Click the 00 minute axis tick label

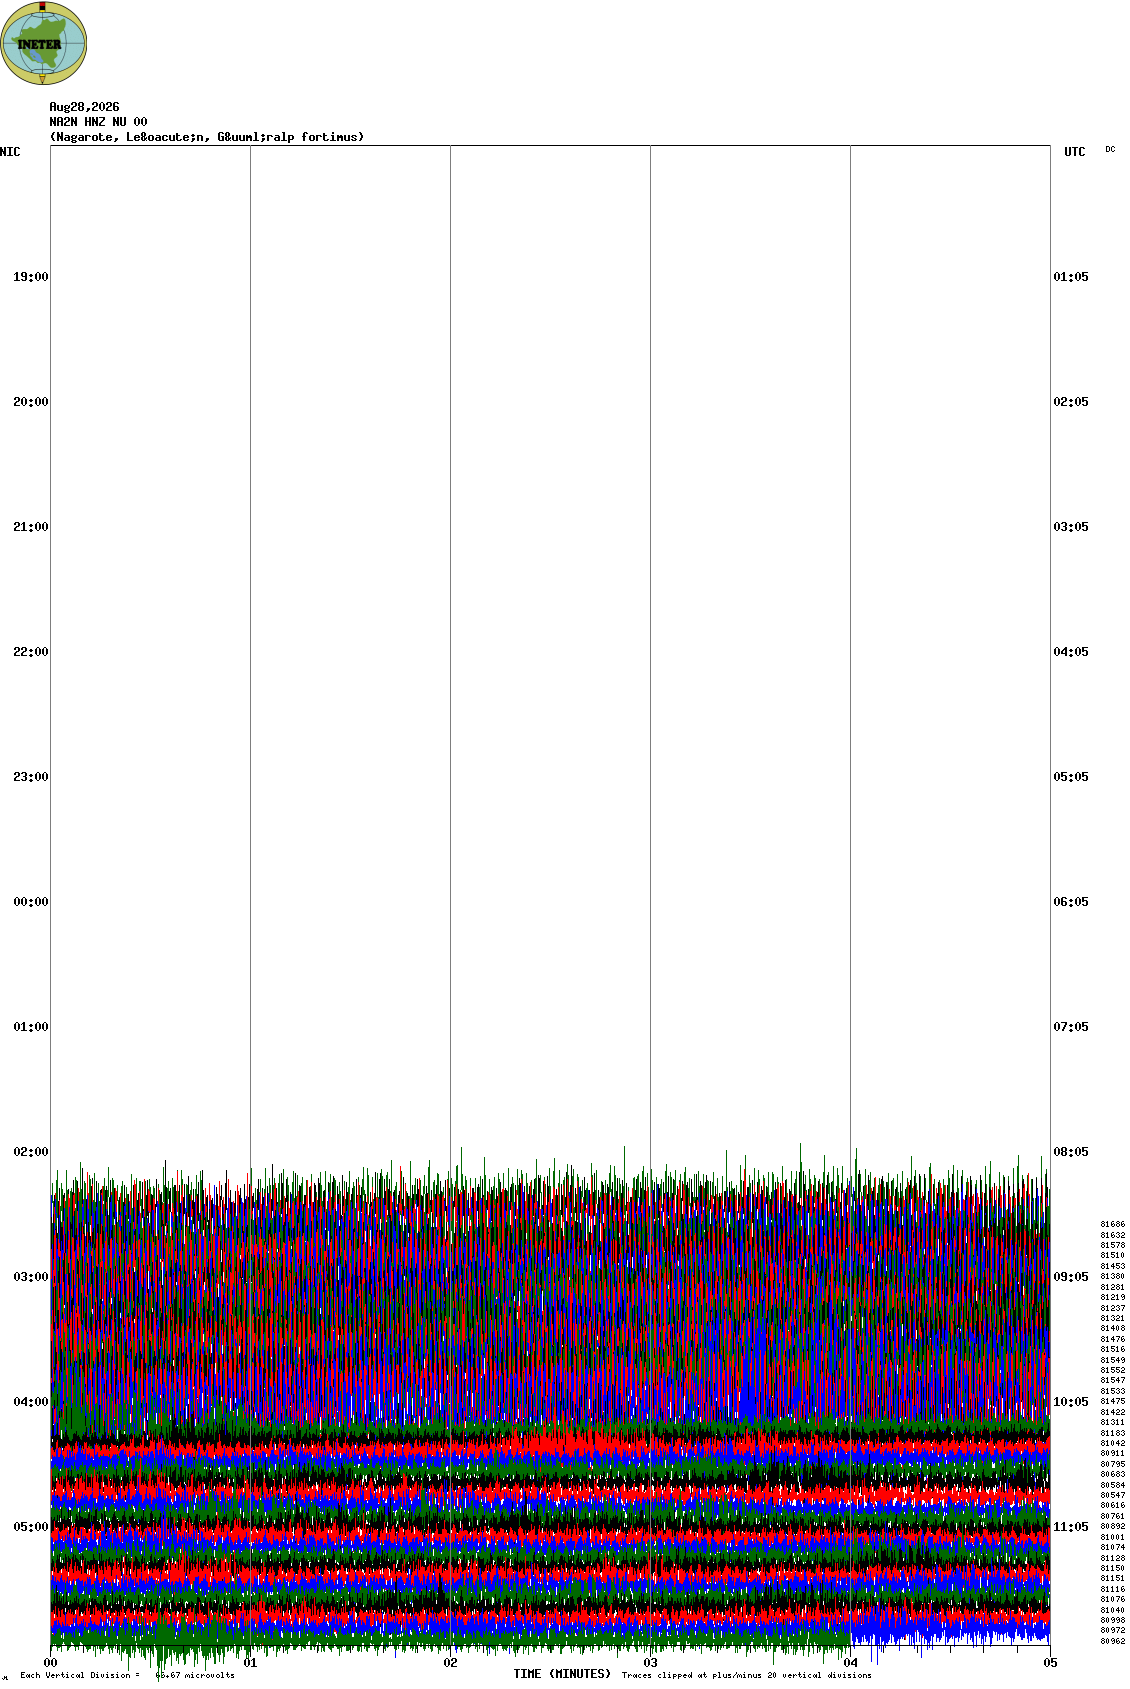pos(51,1663)
